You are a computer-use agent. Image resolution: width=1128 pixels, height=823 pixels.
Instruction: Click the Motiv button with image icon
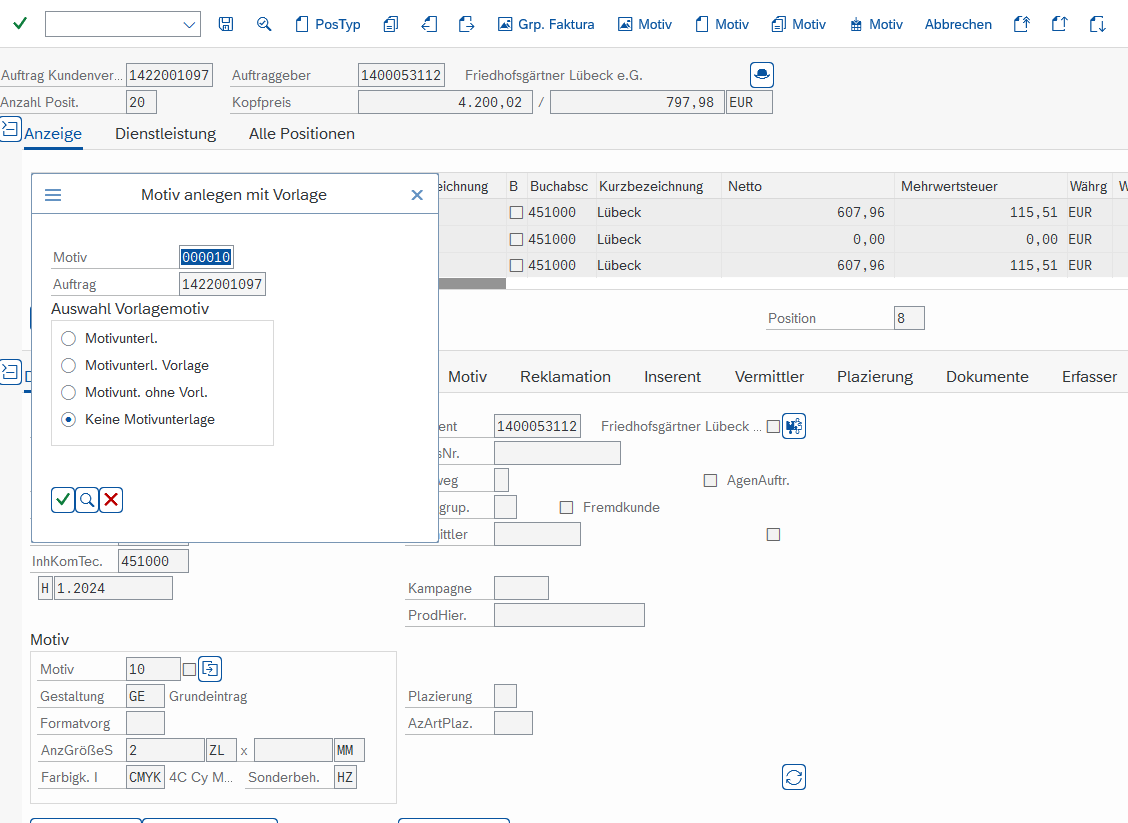tap(645, 24)
